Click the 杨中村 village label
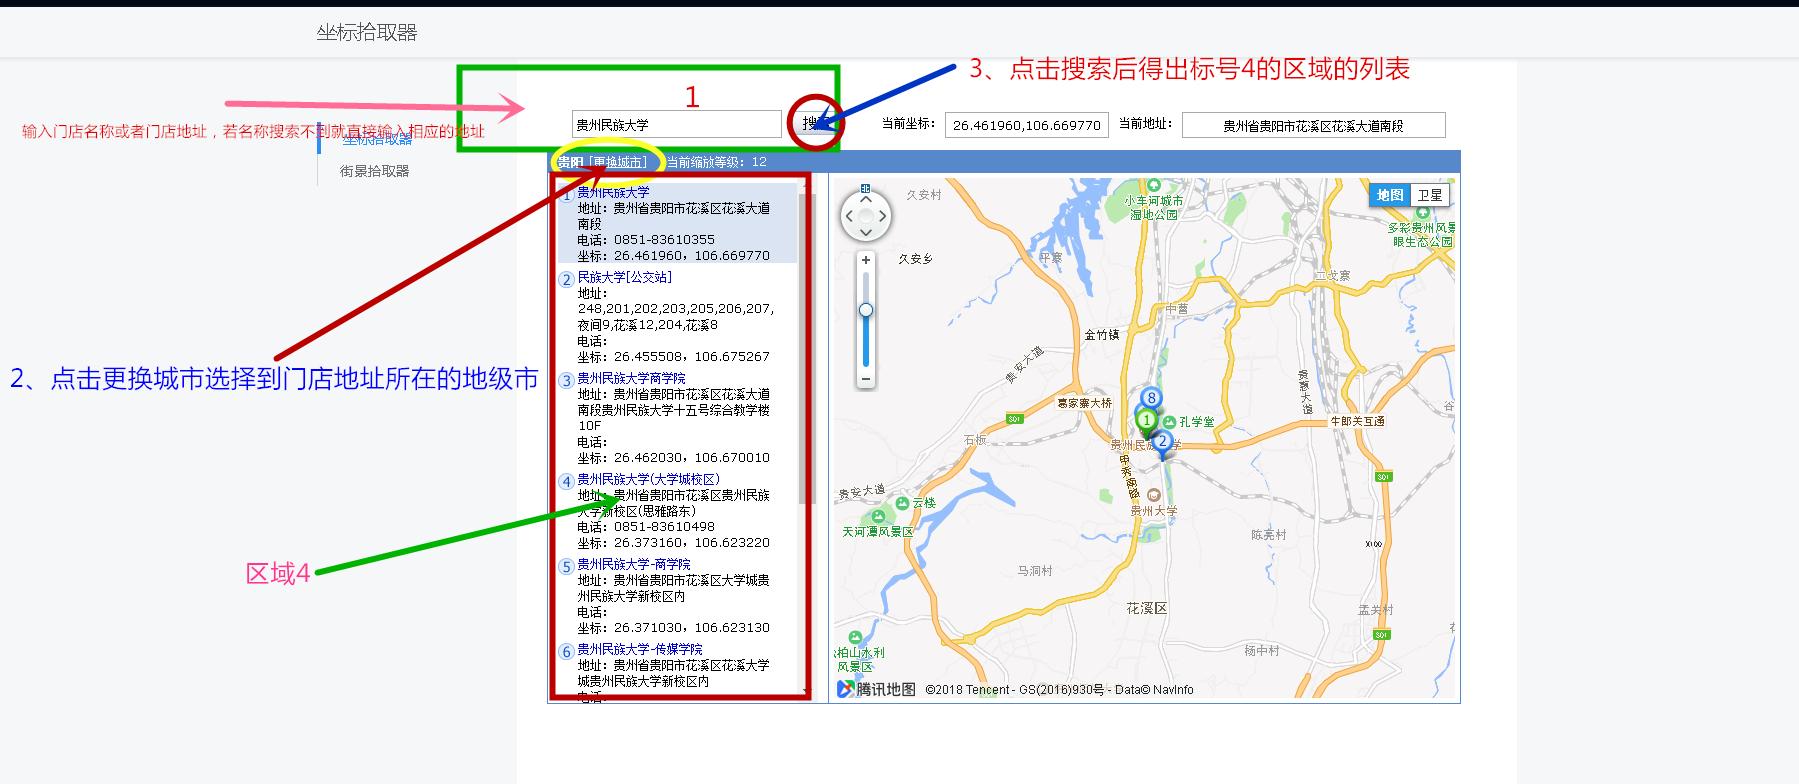Viewport: 1799px width, 784px height. (x=1262, y=651)
